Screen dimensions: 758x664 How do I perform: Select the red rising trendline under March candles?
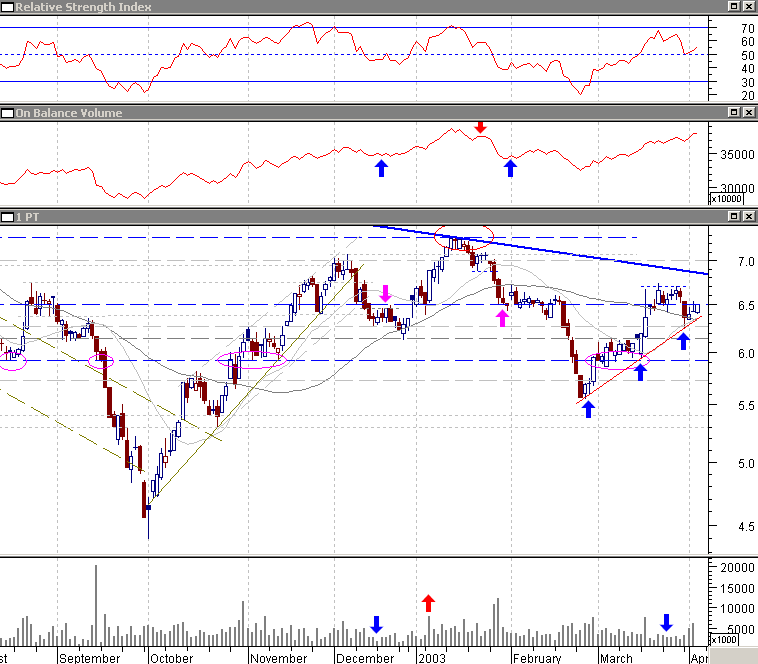coord(639,360)
